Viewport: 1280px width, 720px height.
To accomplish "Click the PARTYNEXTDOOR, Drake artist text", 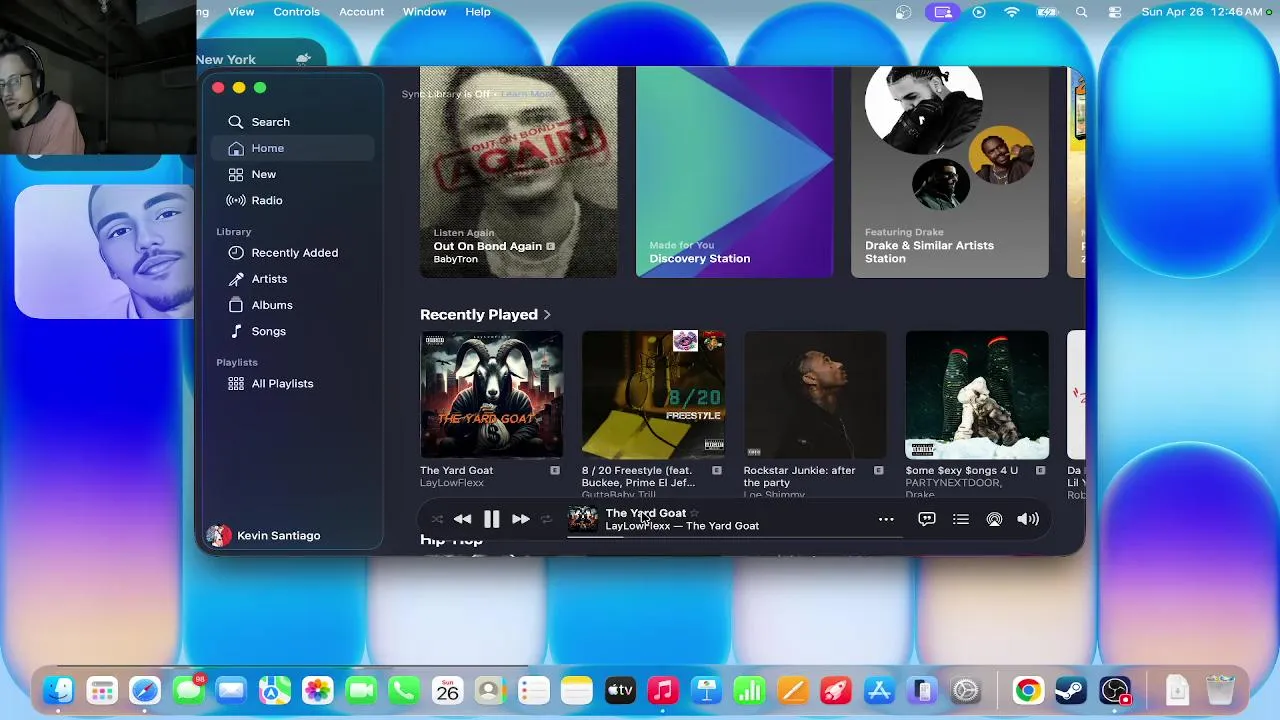I will [x=953, y=489].
